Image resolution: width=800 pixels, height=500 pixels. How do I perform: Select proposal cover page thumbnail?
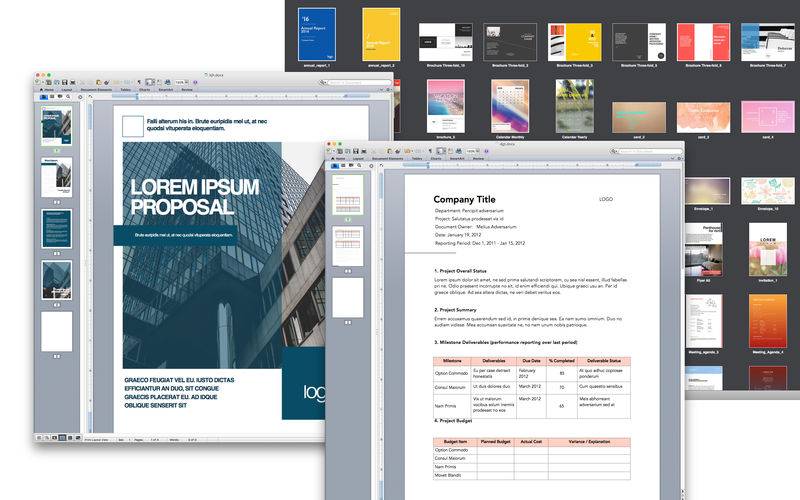[57, 126]
